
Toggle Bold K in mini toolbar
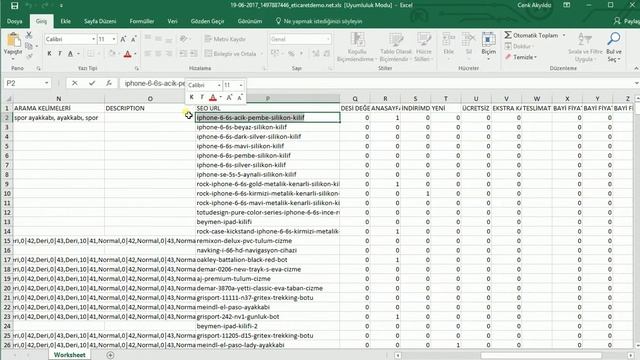tap(191, 97)
